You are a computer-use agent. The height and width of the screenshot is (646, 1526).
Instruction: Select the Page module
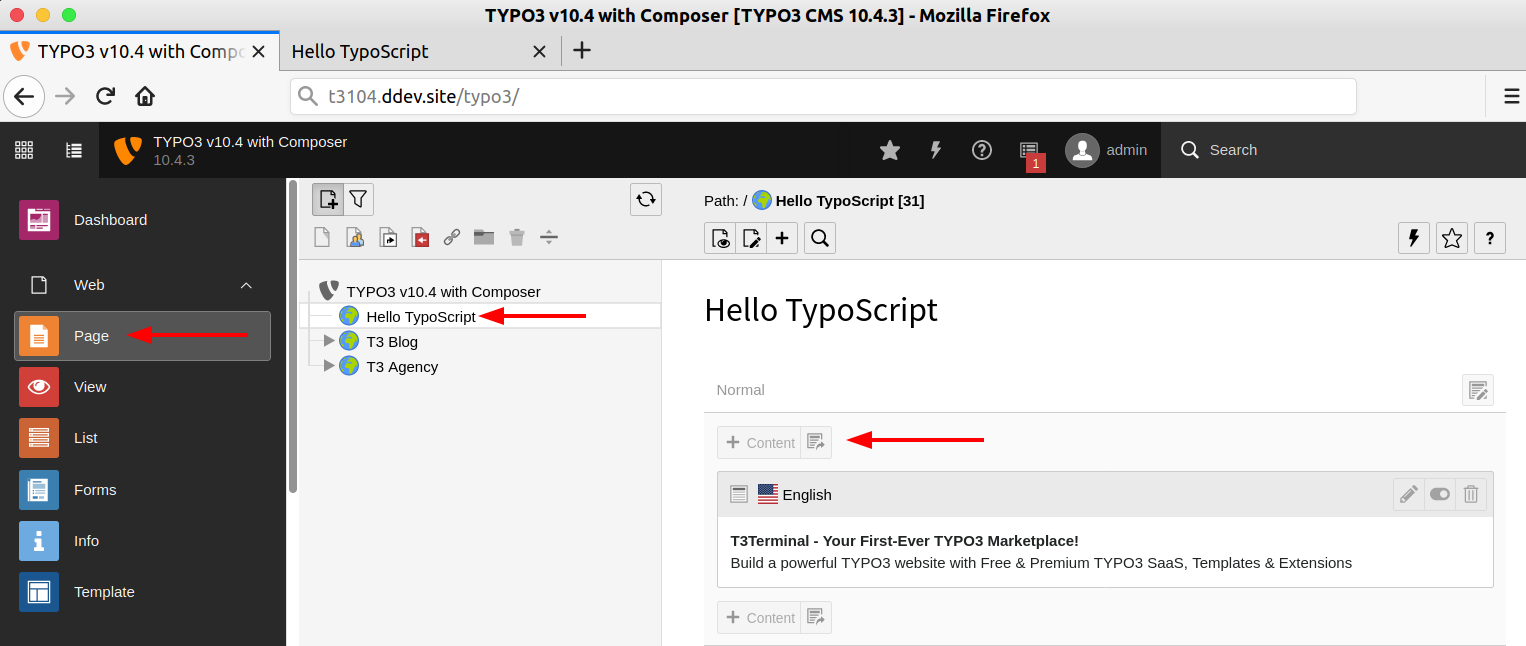(x=143, y=336)
